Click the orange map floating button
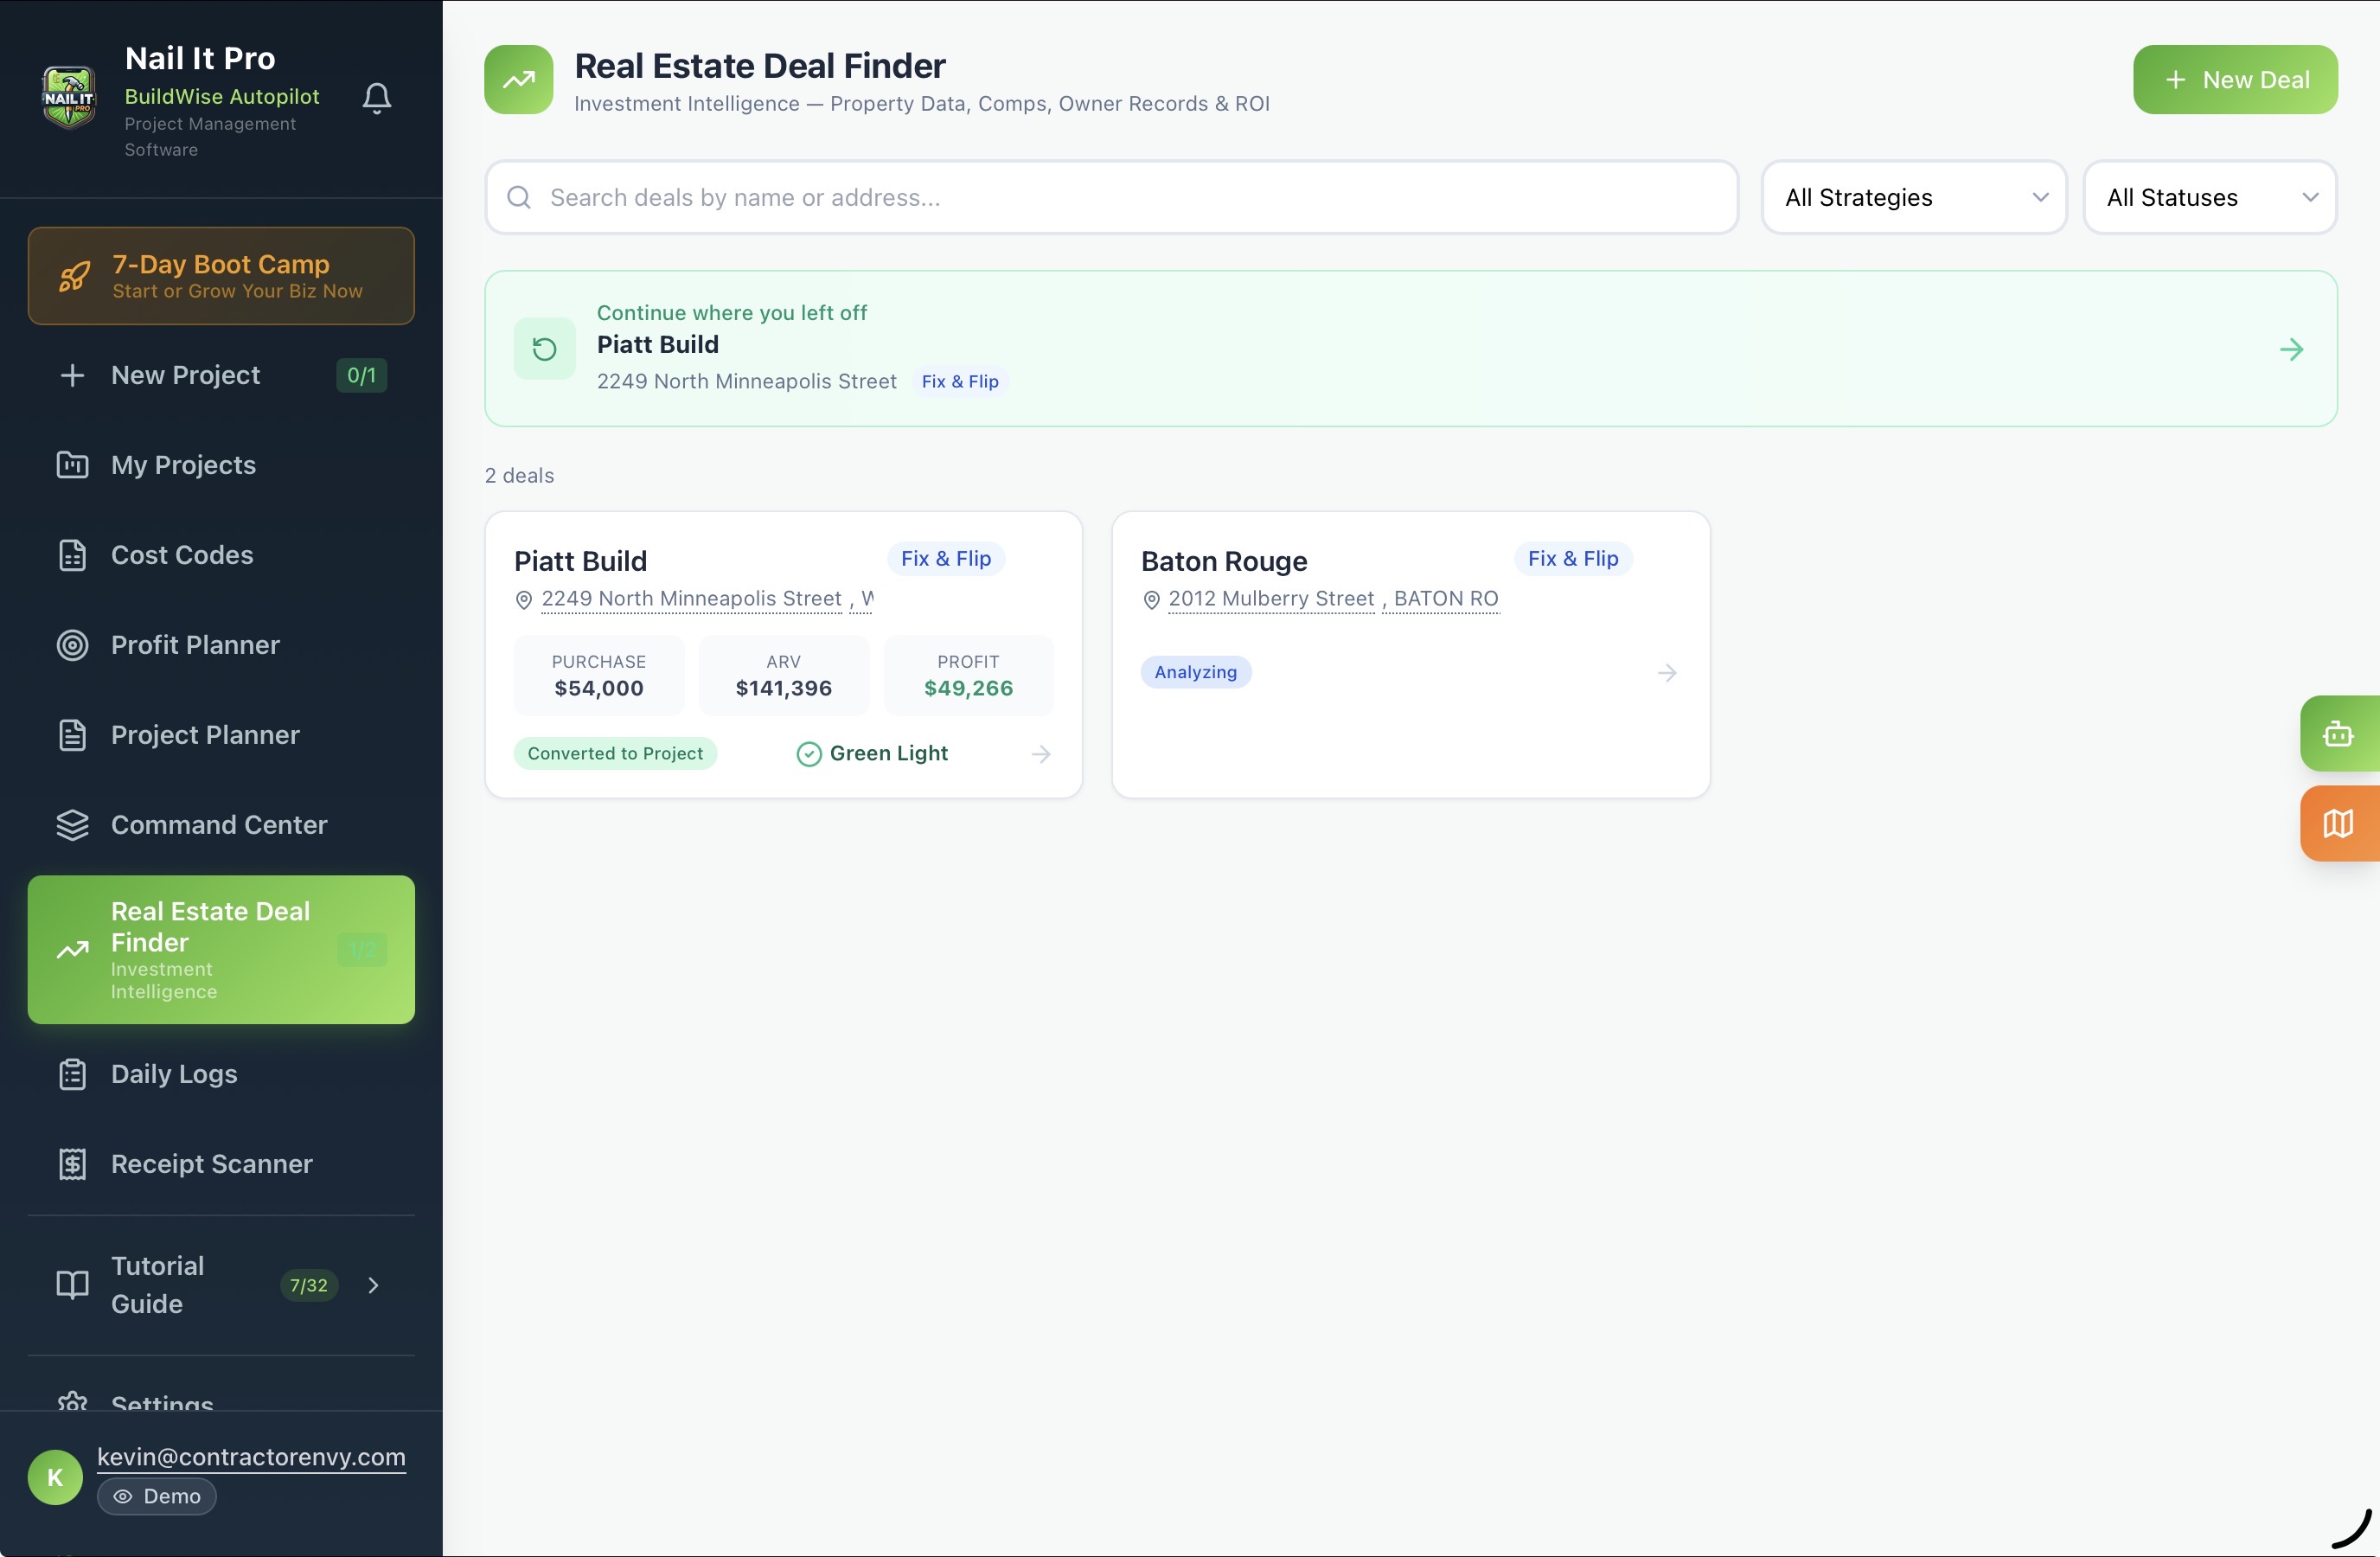 (x=2337, y=824)
